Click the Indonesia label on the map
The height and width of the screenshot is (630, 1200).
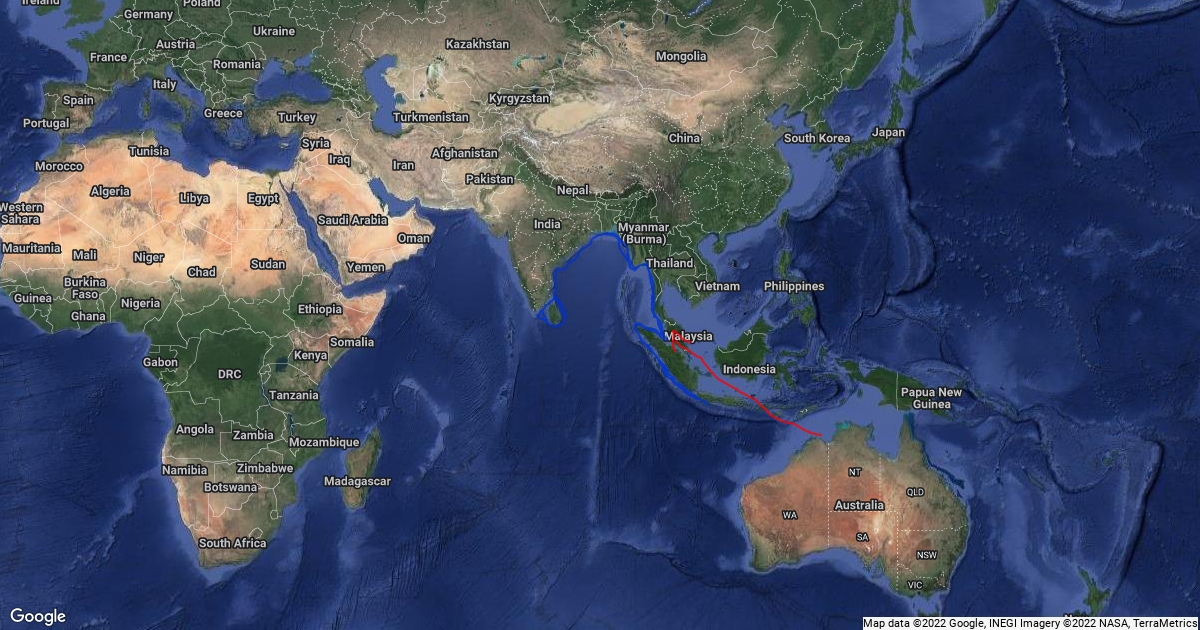[x=749, y=369]
